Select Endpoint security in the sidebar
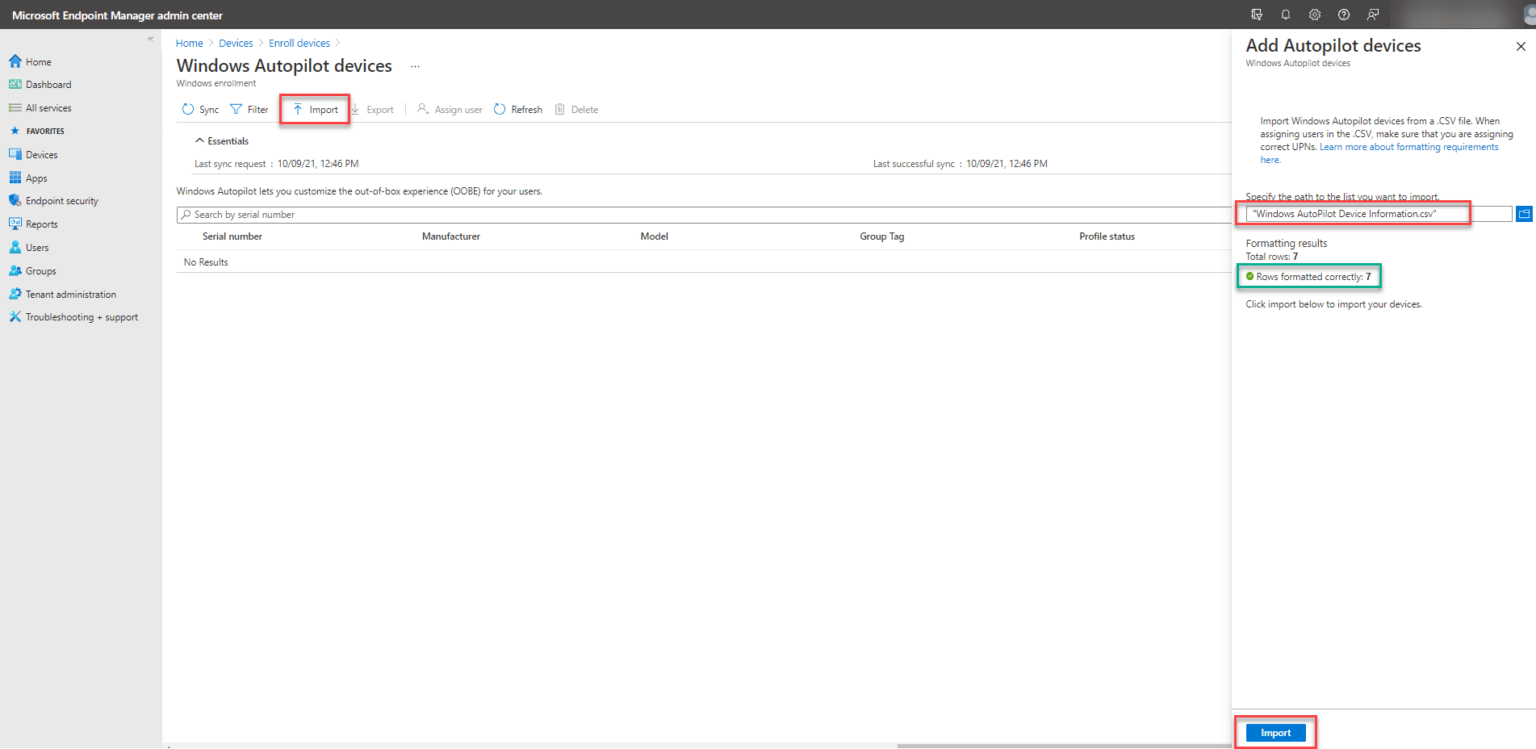Image resolution: width=1536 pixels, height=749 pixels. pos(62,200)
